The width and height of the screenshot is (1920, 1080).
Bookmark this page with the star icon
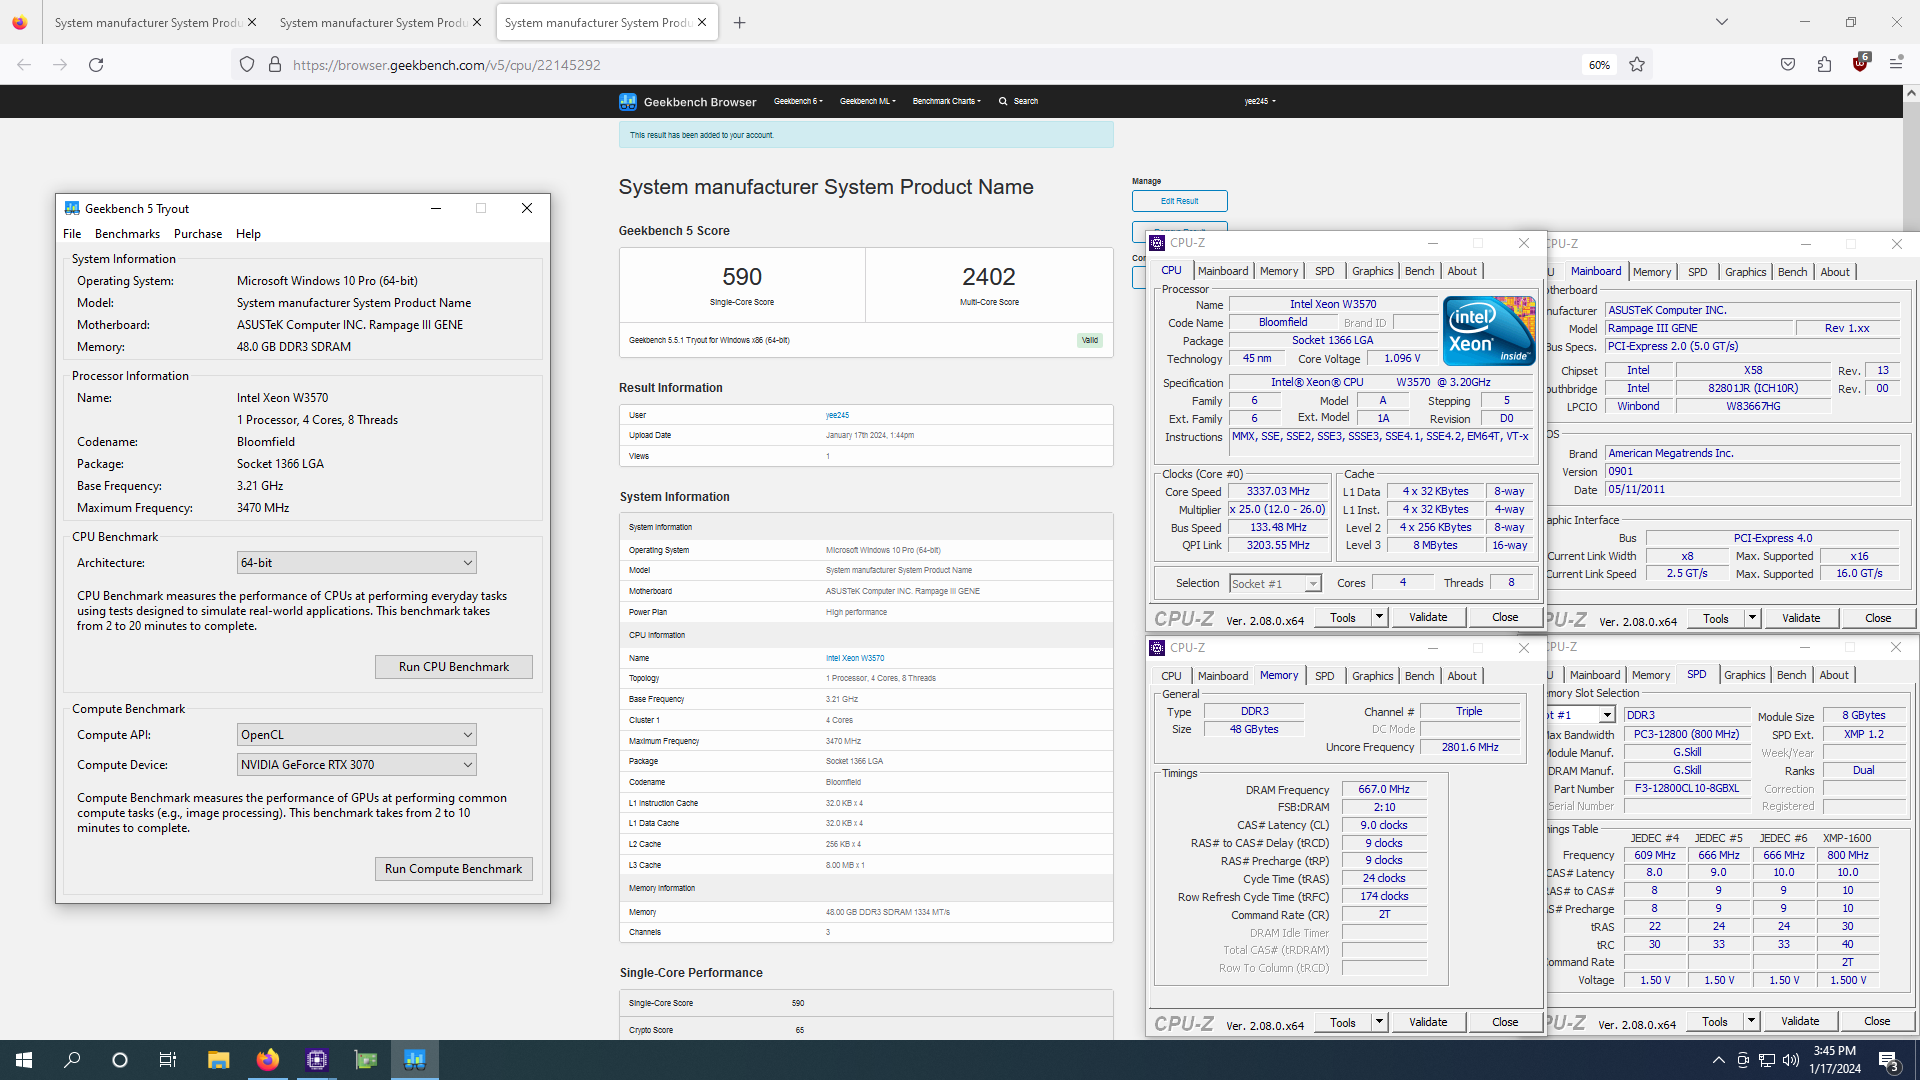coord(1637,65)
